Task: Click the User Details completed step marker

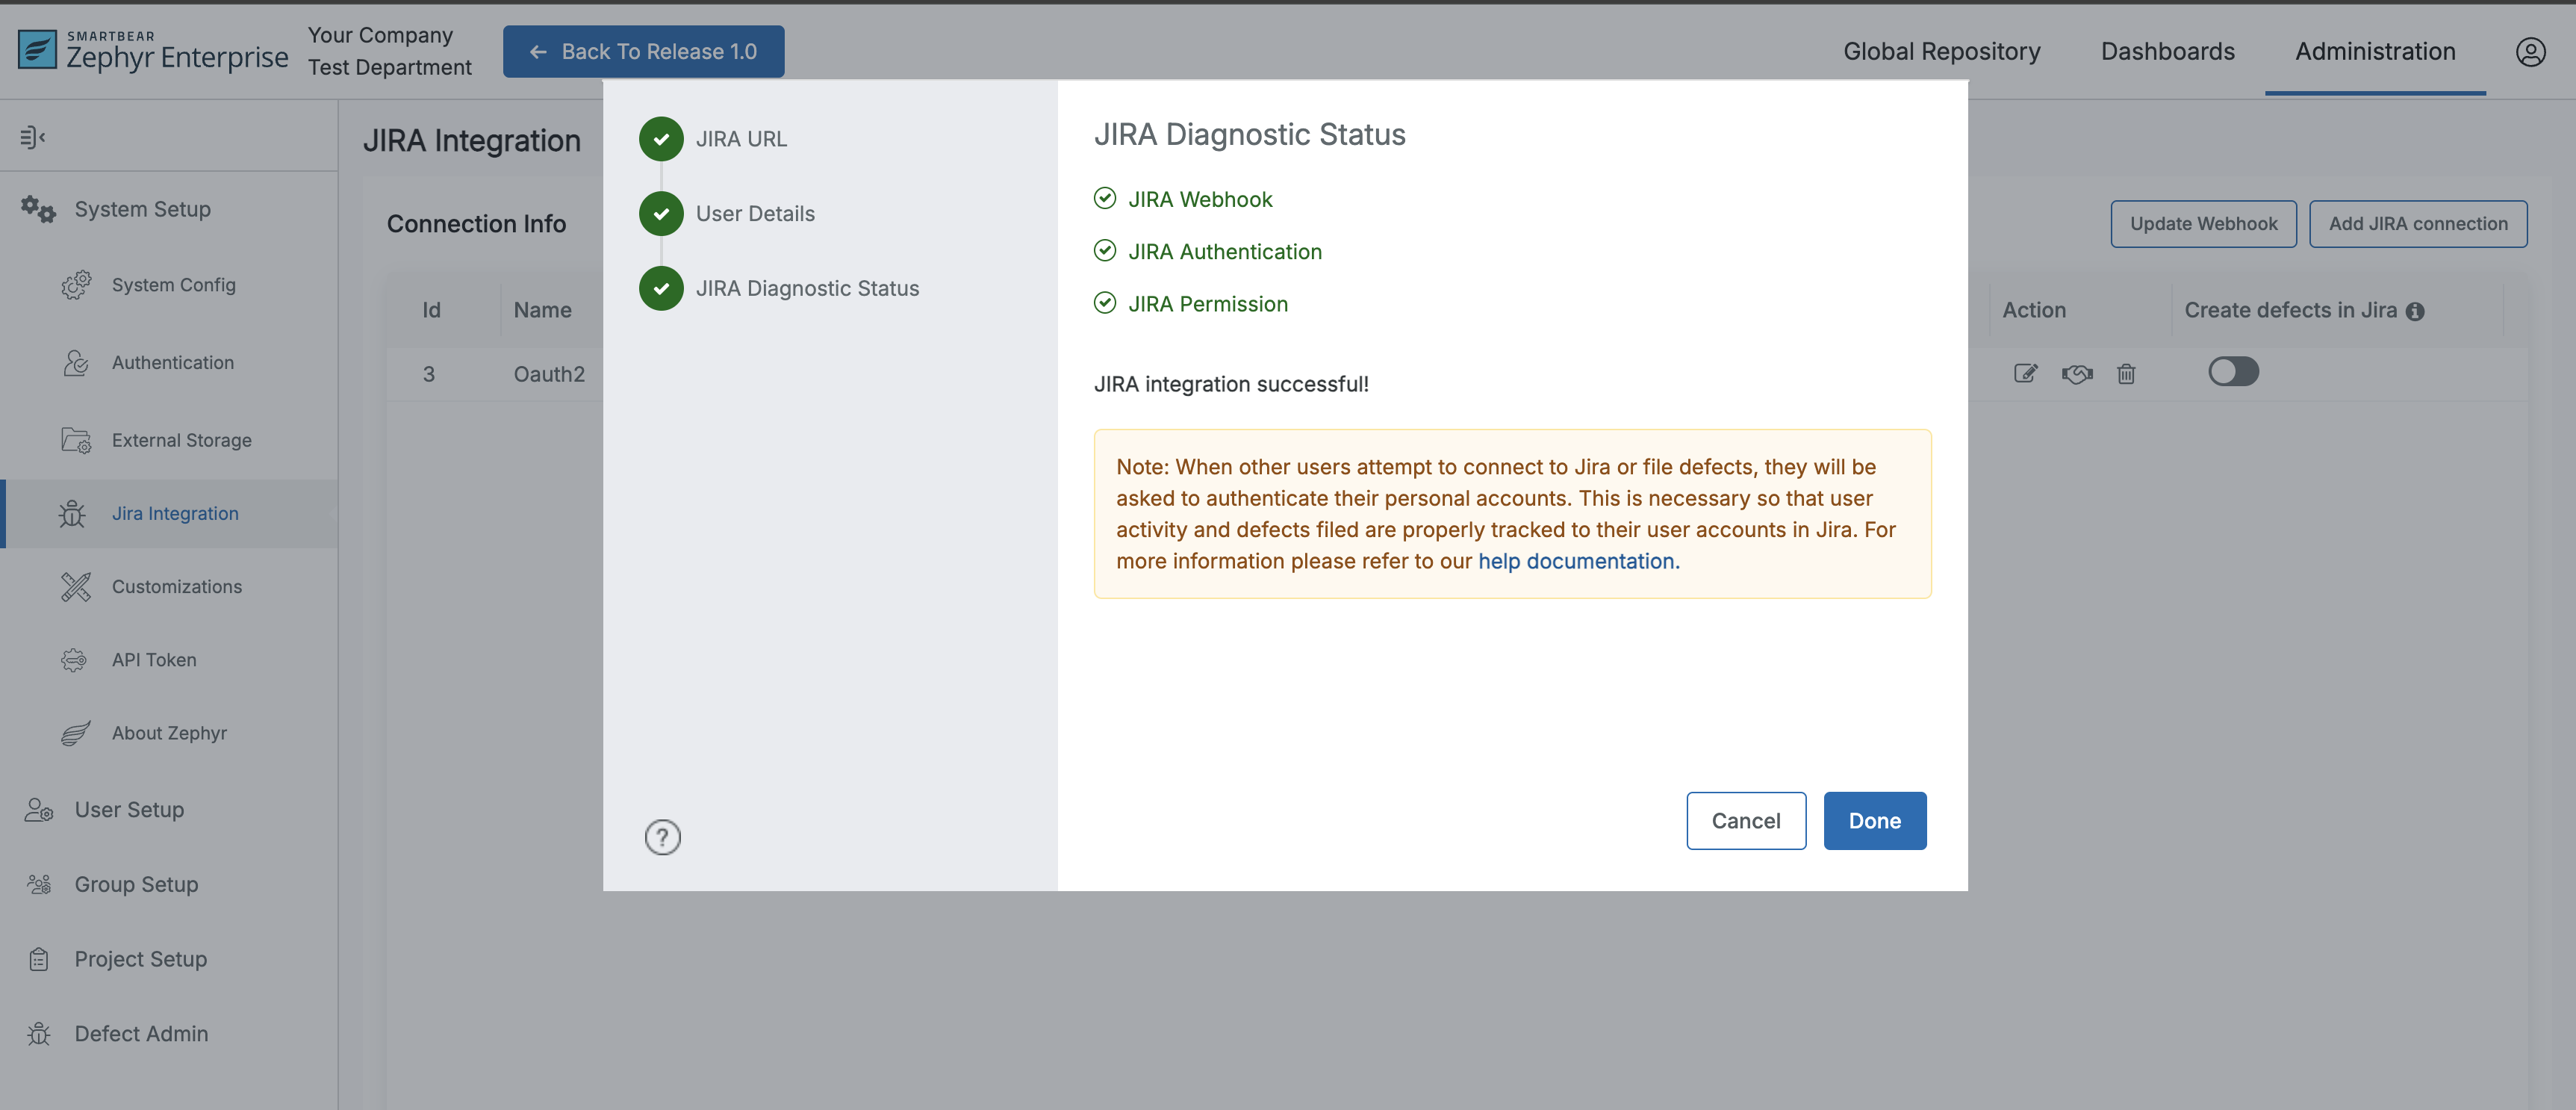Action: pyautogui.click(x=660, y=213)
